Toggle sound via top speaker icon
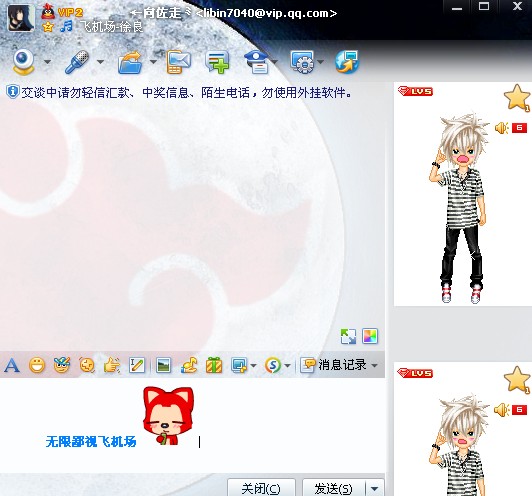The width and height of the screenshot is (532, 496). click(501, 128)
